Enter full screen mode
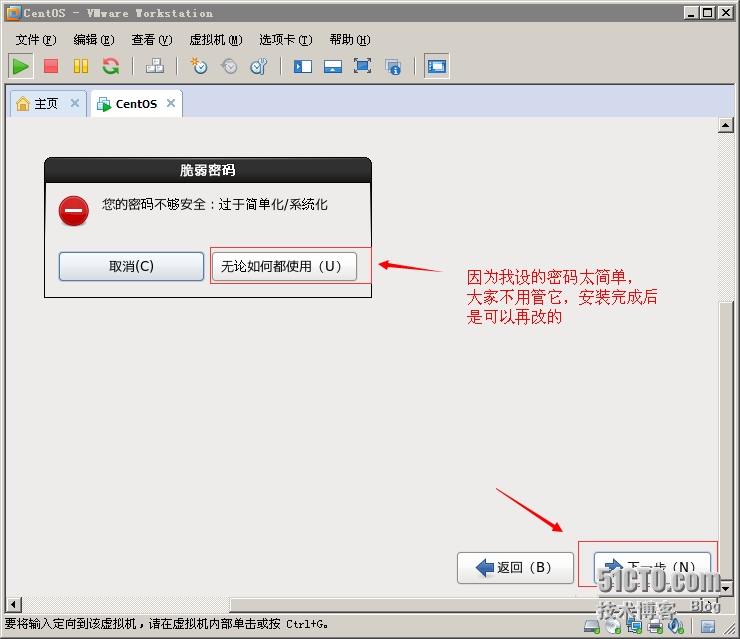The width and height of the screenshot is (740, 639). point(362,66)
